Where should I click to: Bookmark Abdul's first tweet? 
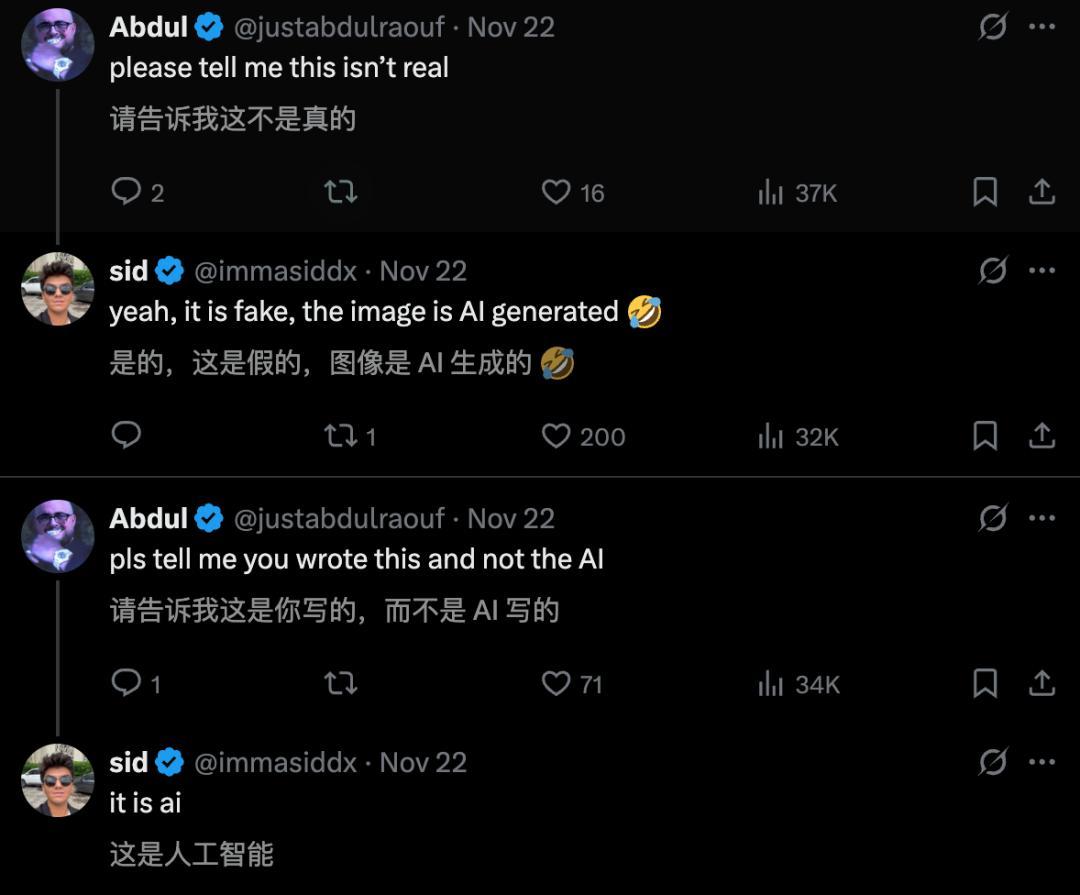pos(985,191)
